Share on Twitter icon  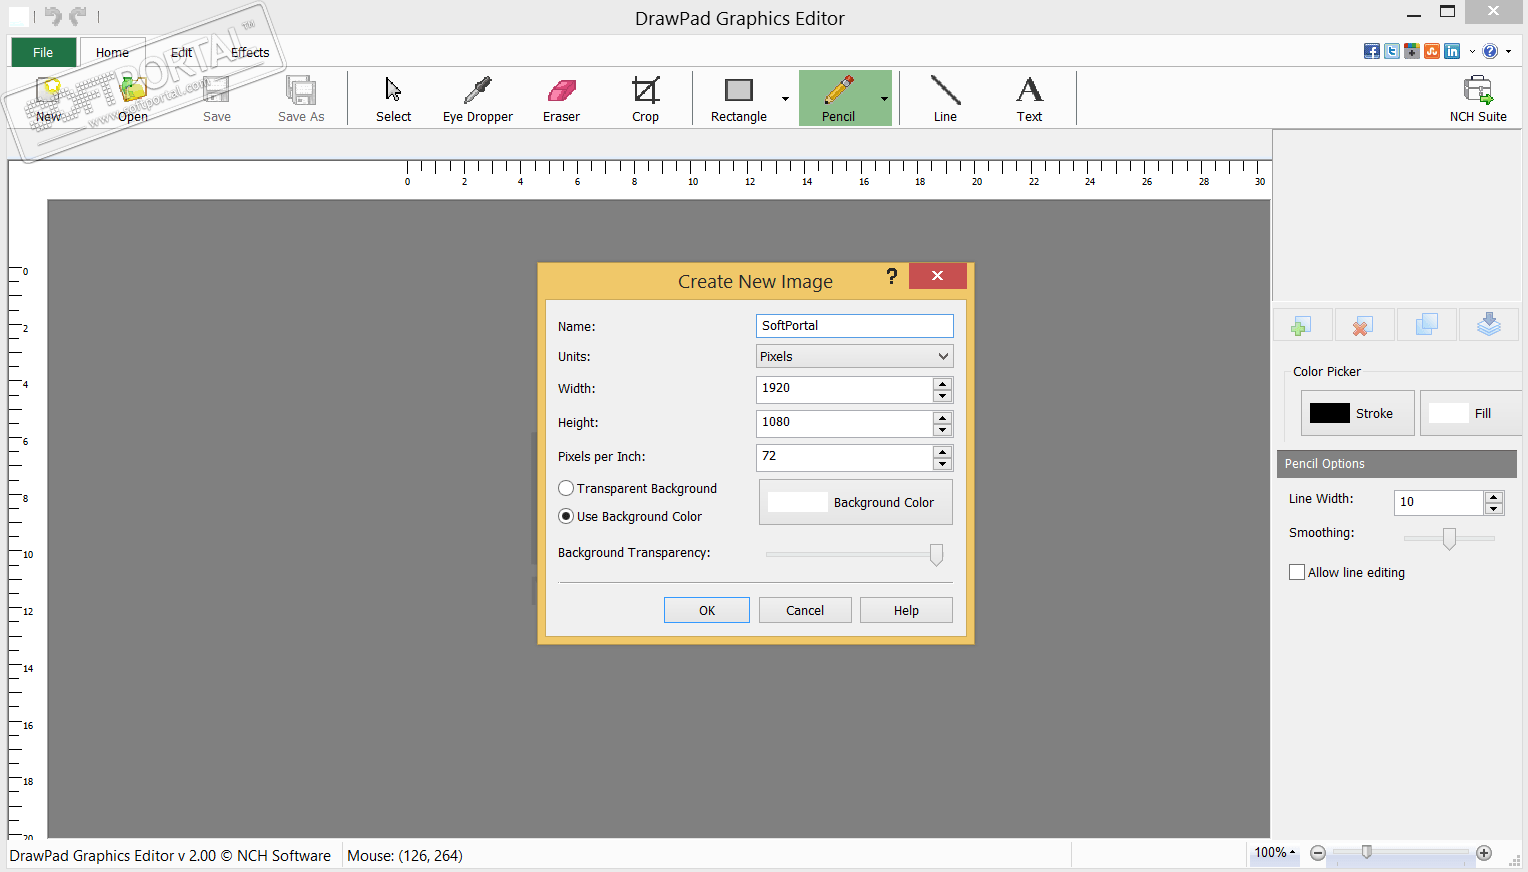tap(1392, 51)
